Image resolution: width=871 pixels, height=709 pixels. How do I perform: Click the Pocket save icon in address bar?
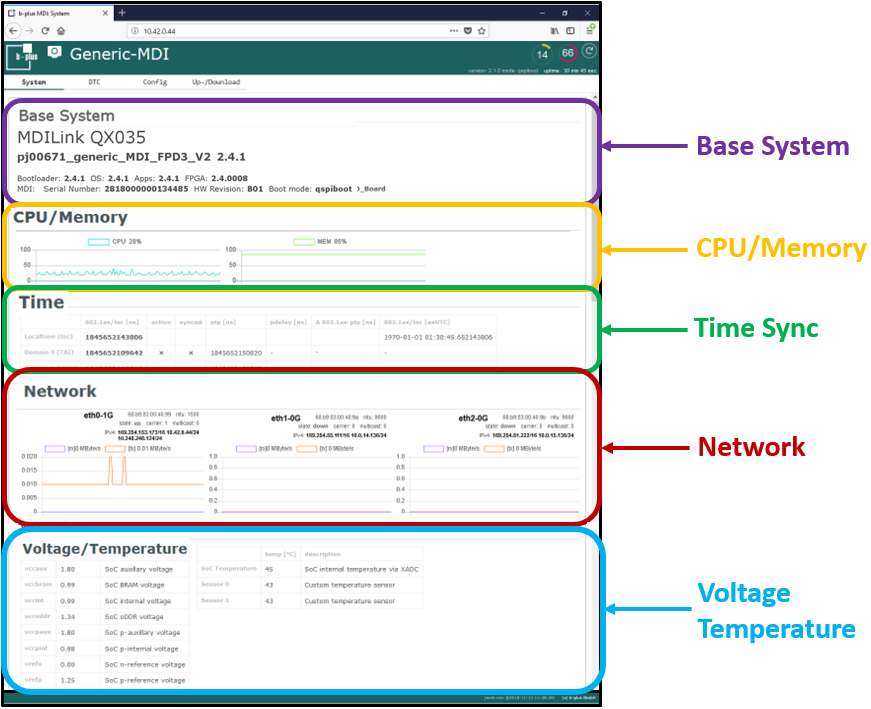468,31
